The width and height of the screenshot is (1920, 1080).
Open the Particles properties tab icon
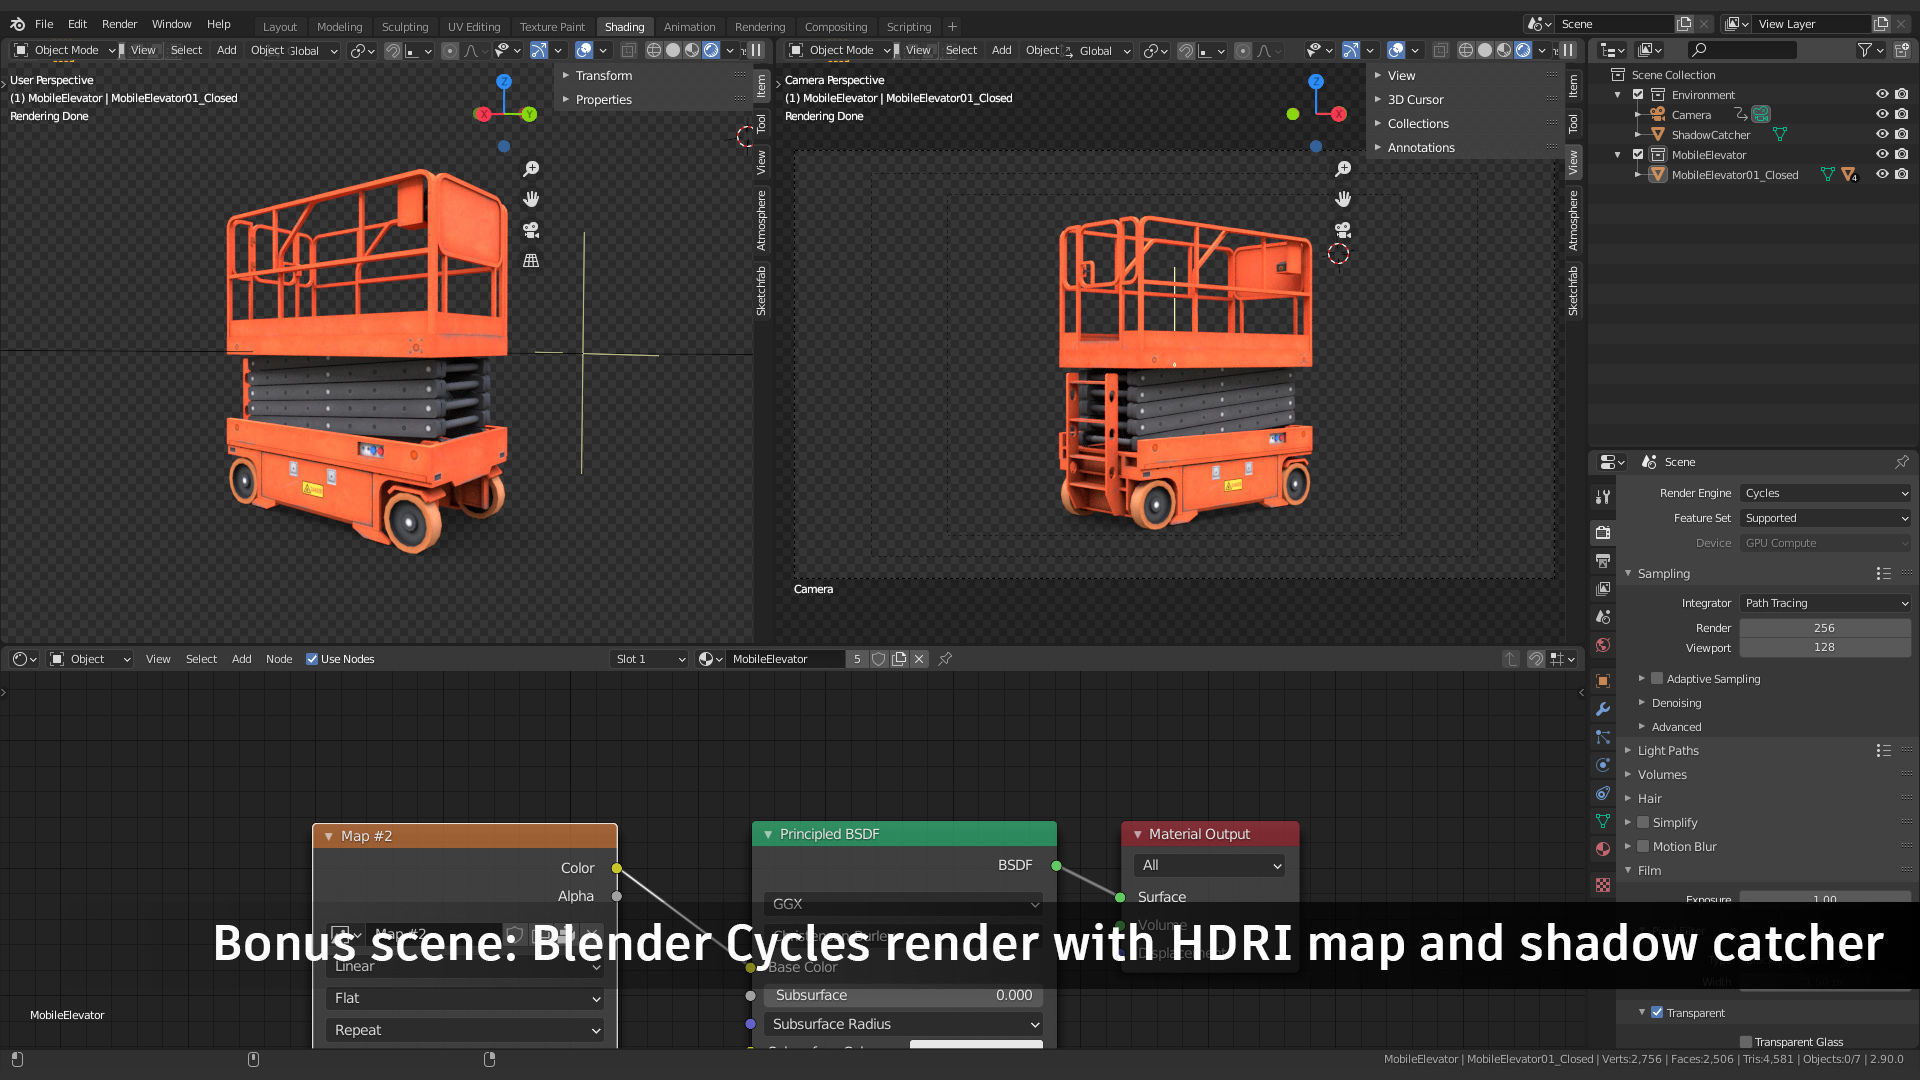click(1603, 737)
